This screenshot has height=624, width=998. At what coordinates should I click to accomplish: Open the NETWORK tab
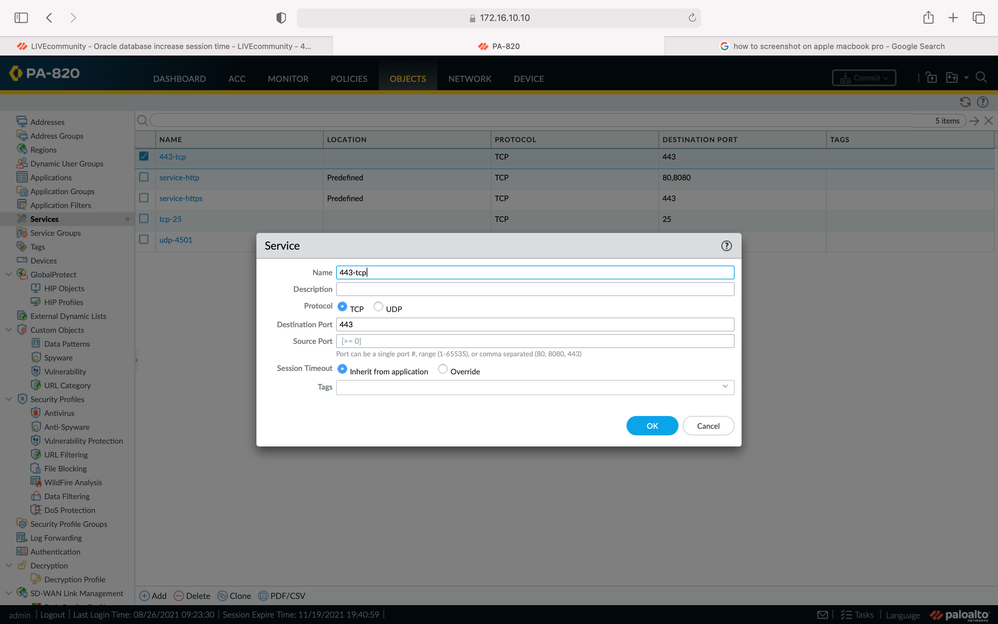point(469,79)
